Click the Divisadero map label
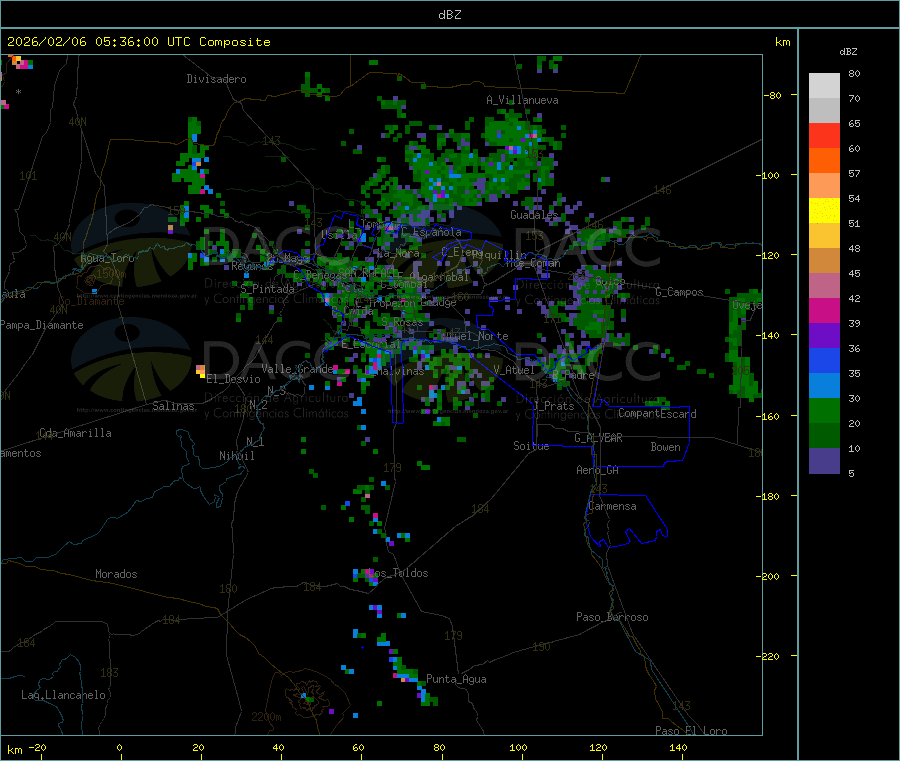This screenshot has width=900, height=761. 216,79
